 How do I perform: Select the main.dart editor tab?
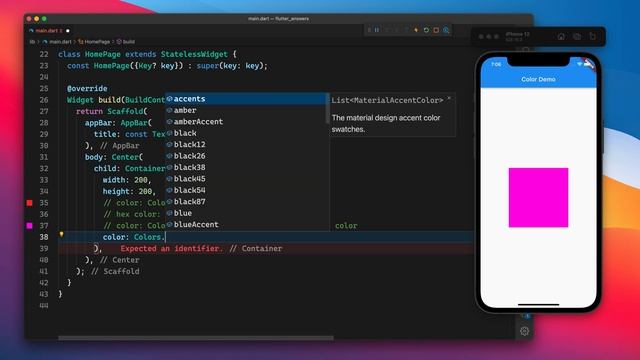coord(49,31)
